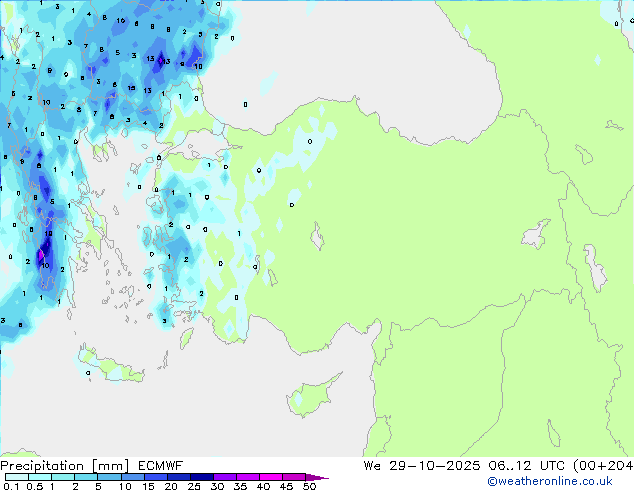
Task: Click the 5–10 mm legend color box
Action: 109,477
